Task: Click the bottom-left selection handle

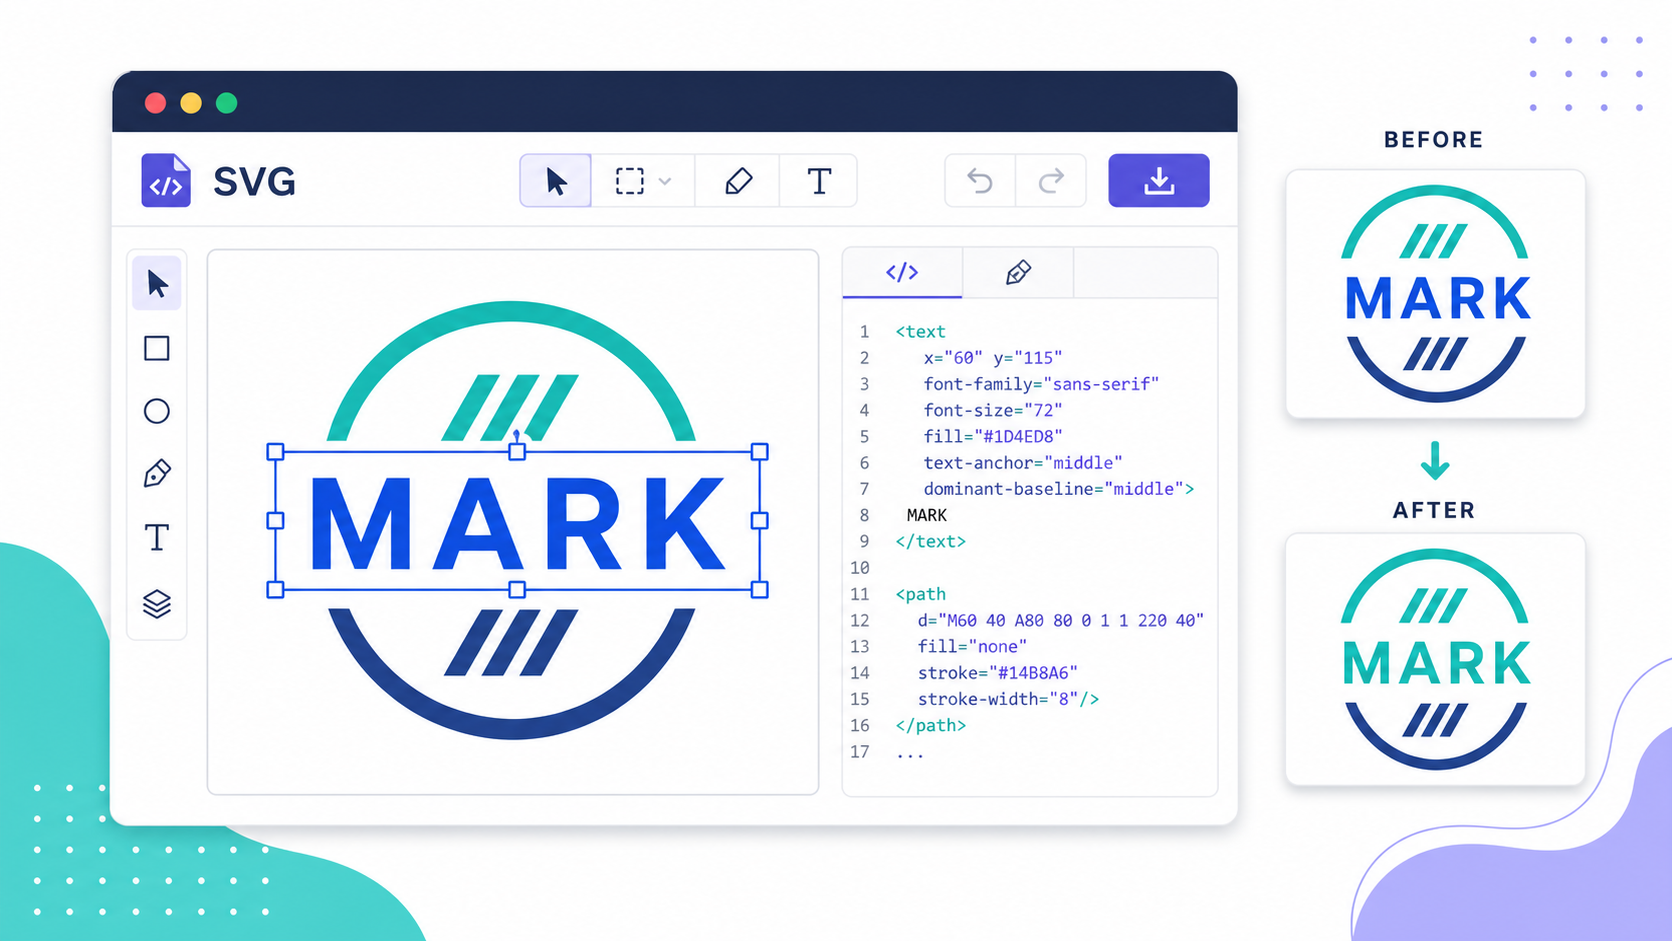Action: [276, 590]
